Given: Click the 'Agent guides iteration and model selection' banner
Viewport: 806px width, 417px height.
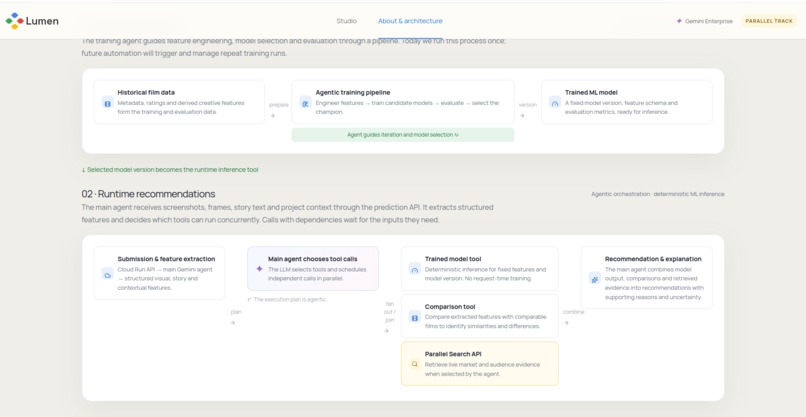Looking at the screenshot, I should pos(403,135).
